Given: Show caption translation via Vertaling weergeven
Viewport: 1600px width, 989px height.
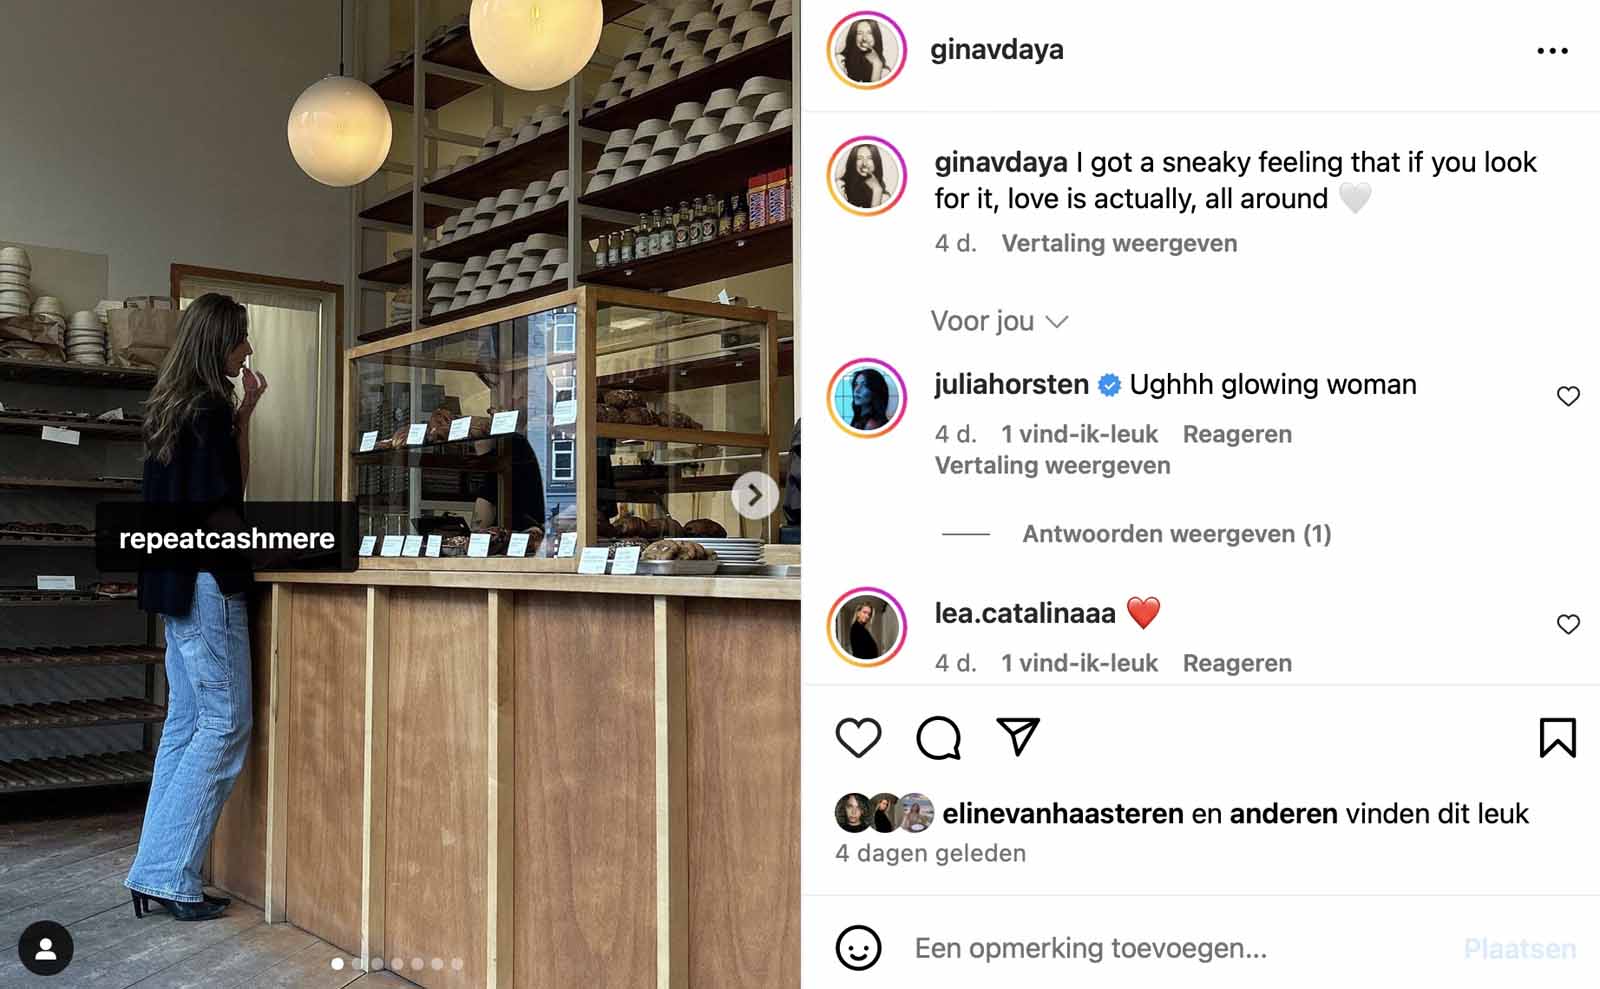Looking at the screenshot, I should 1119,243.
